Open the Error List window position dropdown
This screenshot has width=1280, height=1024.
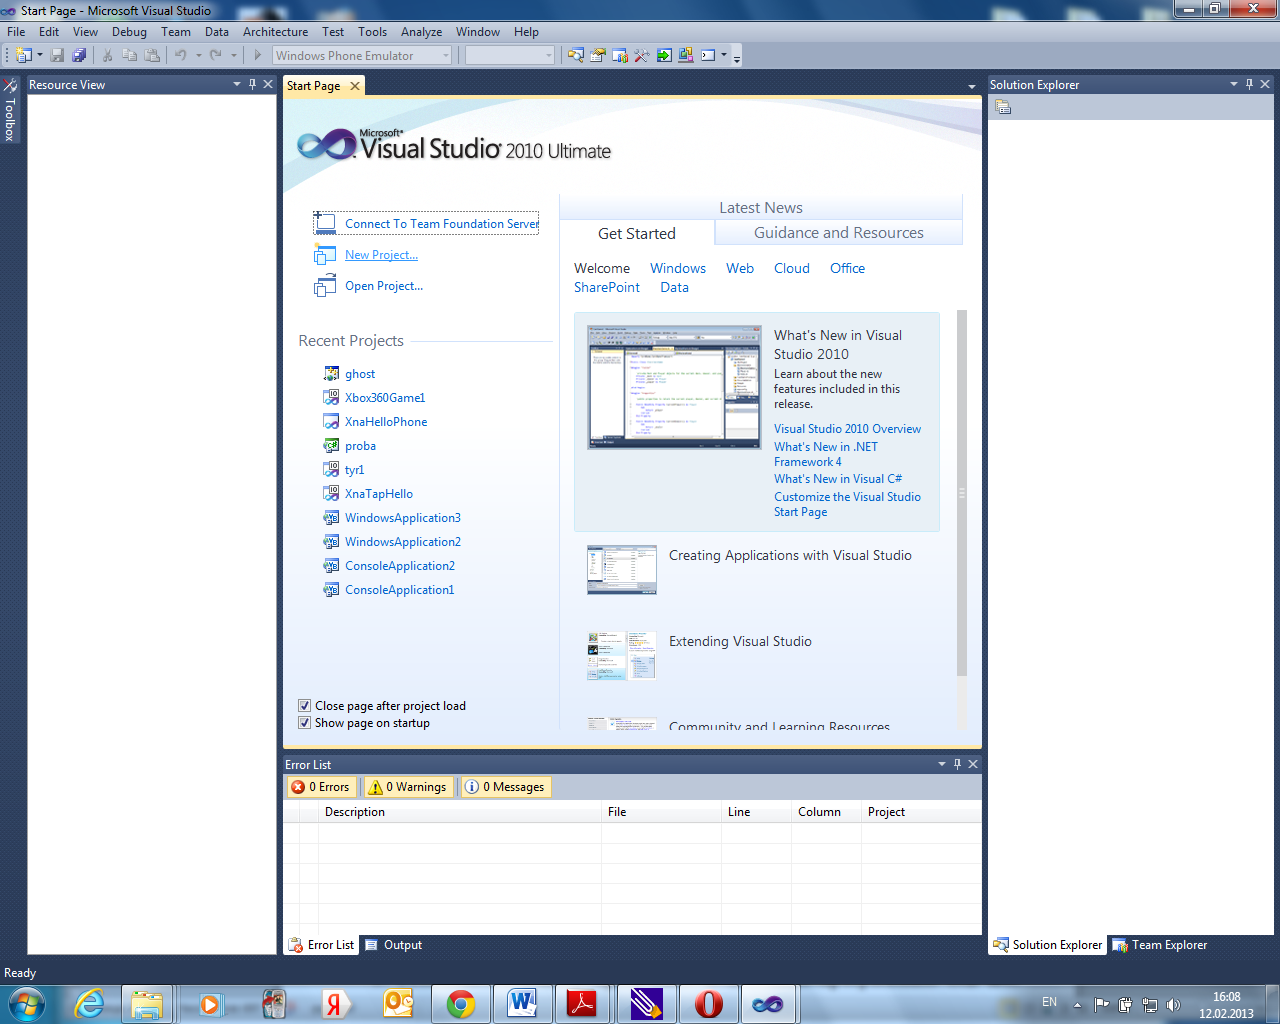[942, 764]
